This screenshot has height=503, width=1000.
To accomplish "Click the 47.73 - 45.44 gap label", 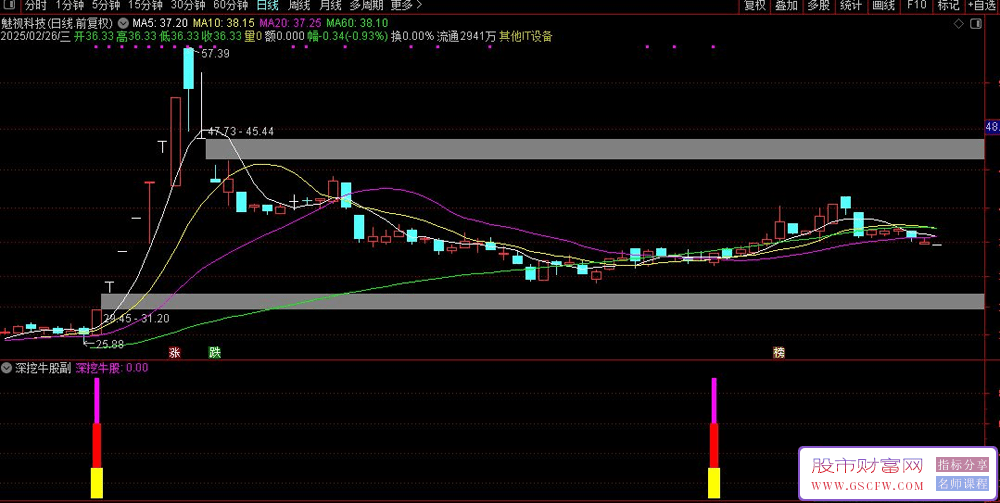I will point(241,131).
